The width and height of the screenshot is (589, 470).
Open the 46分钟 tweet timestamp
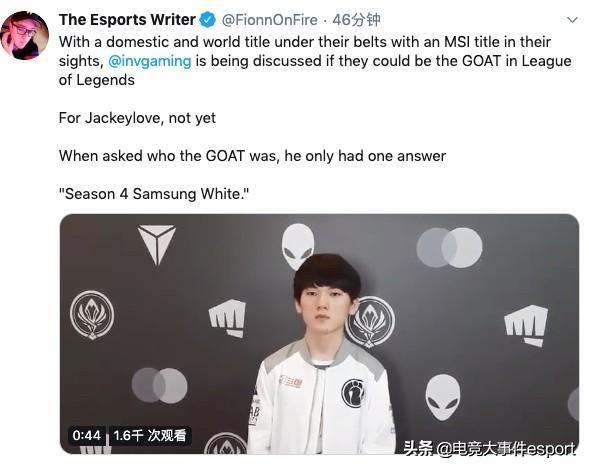356,20
